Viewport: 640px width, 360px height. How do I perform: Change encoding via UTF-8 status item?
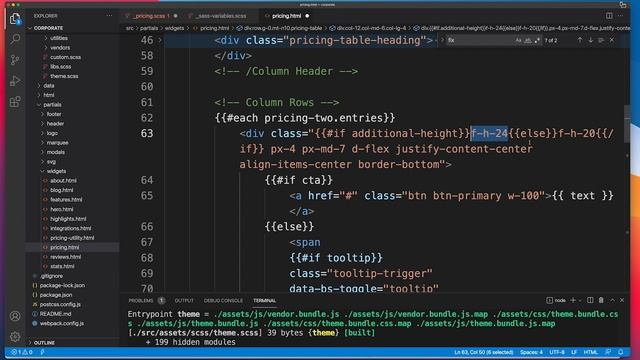pyautogui.click(x=557, y=352)
